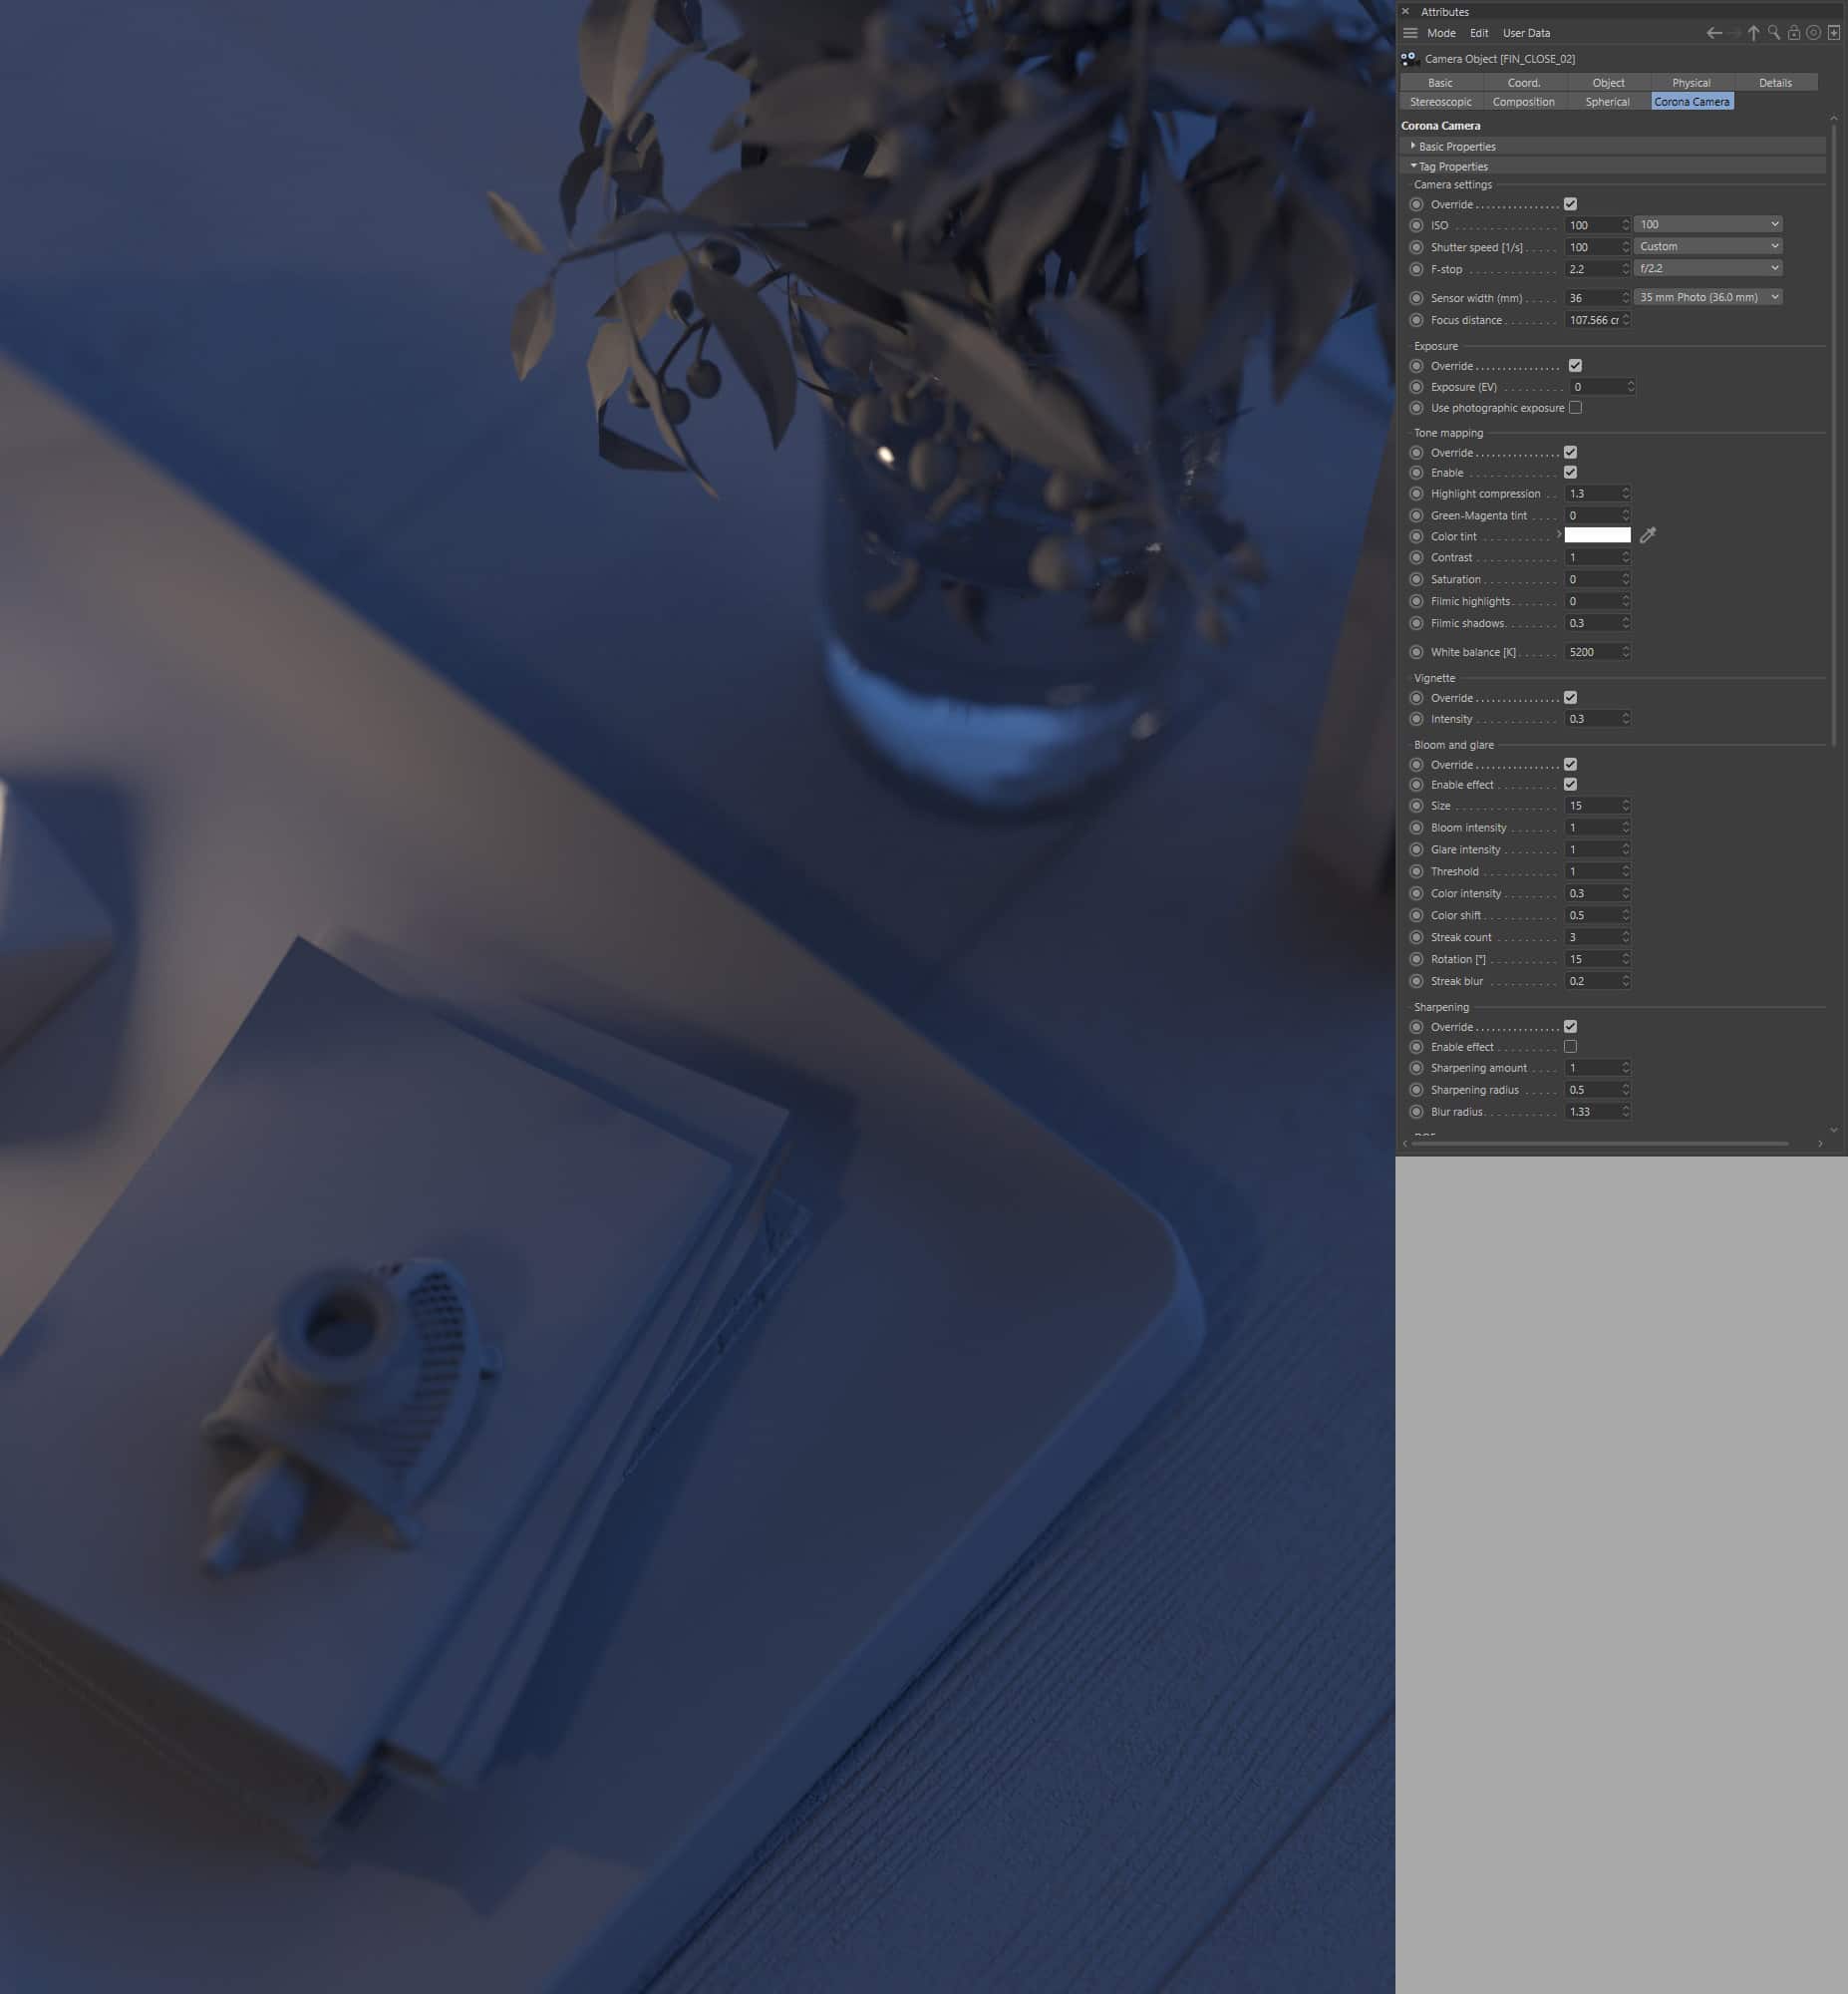Pick a color with the Color tint eyedropper
The image size is (1848, 1994).
tap(1648, 535)
